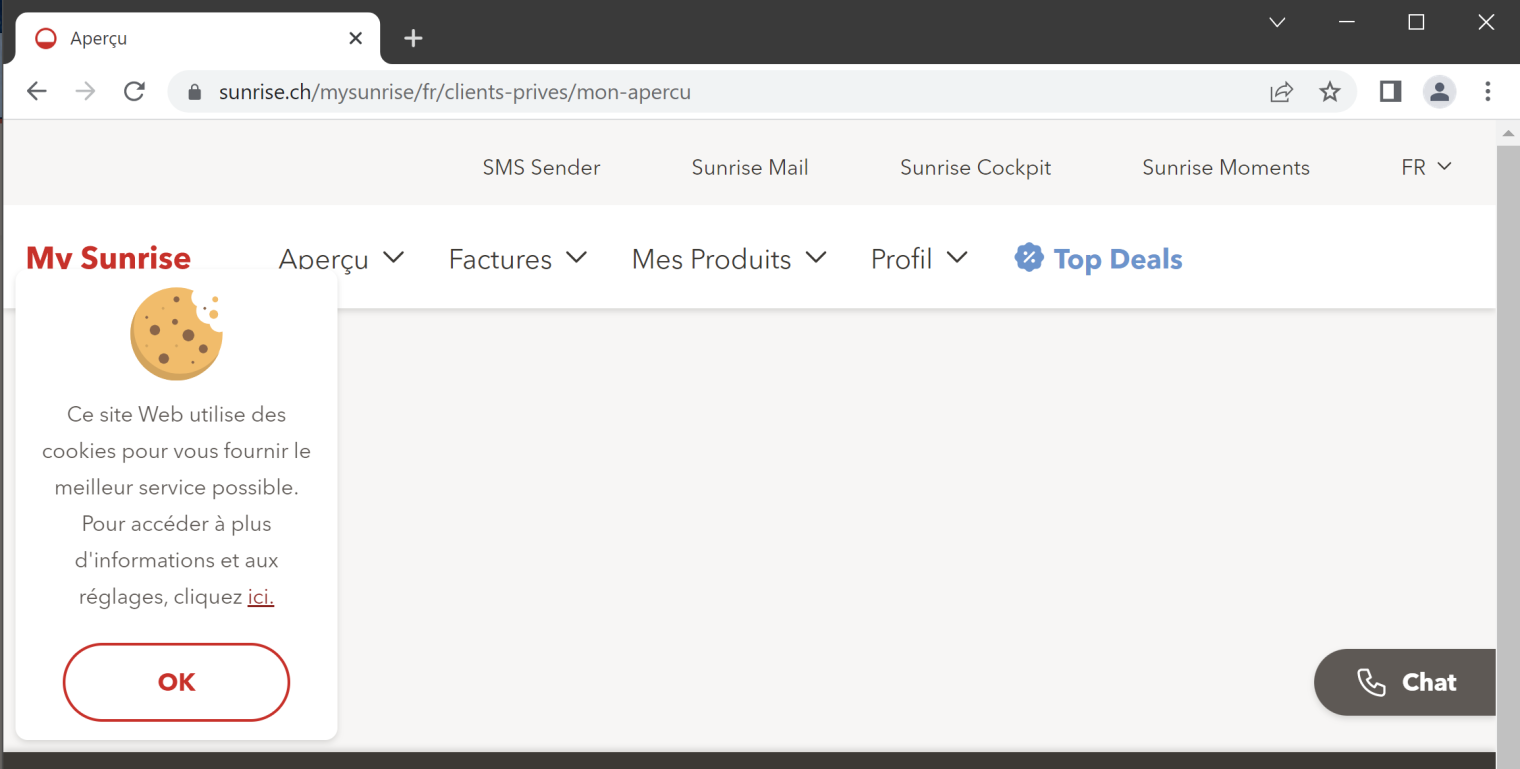Open the browser side panel icon
The height and width of the screenshot is (769, 1520).
click(1390, 92)
